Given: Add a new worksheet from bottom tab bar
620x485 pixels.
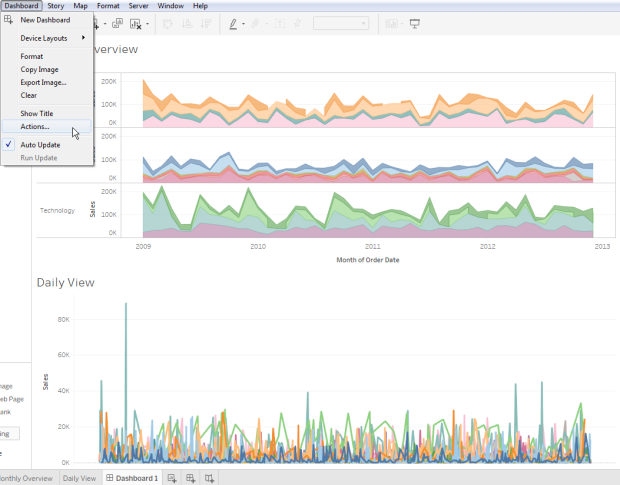Looking at the screenshot, I should (172, 479).
